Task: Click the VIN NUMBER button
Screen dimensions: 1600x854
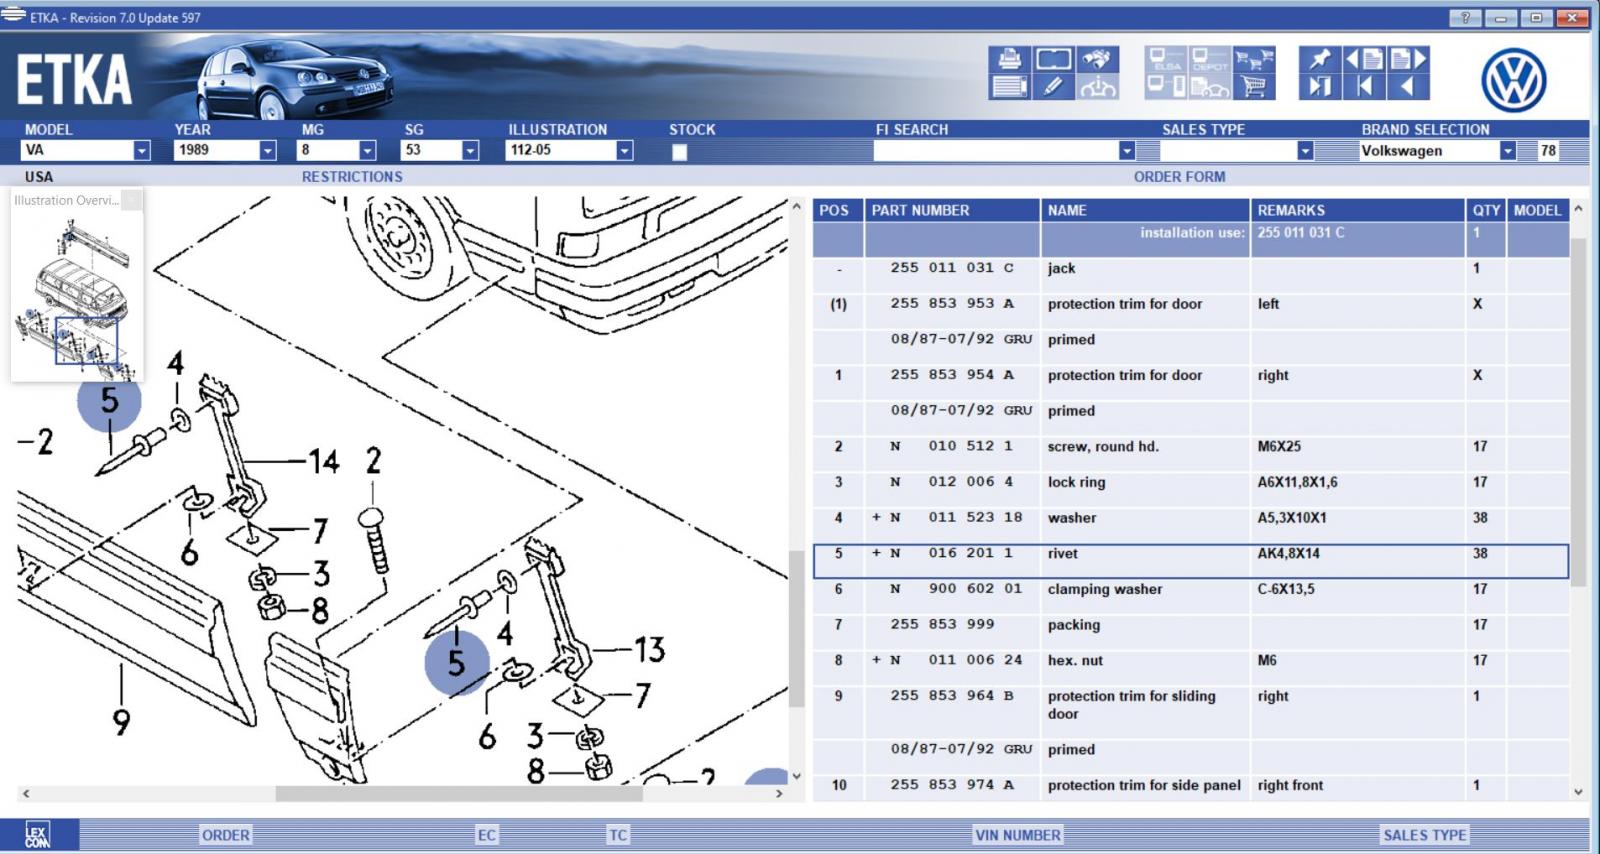Action: (1017, 835)
